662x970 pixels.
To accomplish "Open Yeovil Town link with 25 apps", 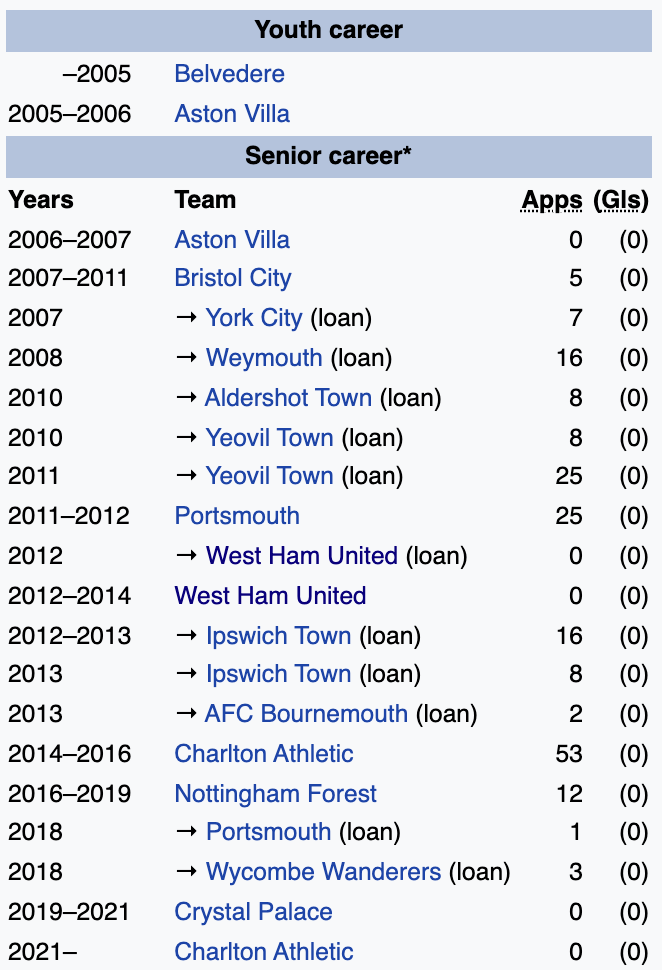I will [x=269, y=476].
